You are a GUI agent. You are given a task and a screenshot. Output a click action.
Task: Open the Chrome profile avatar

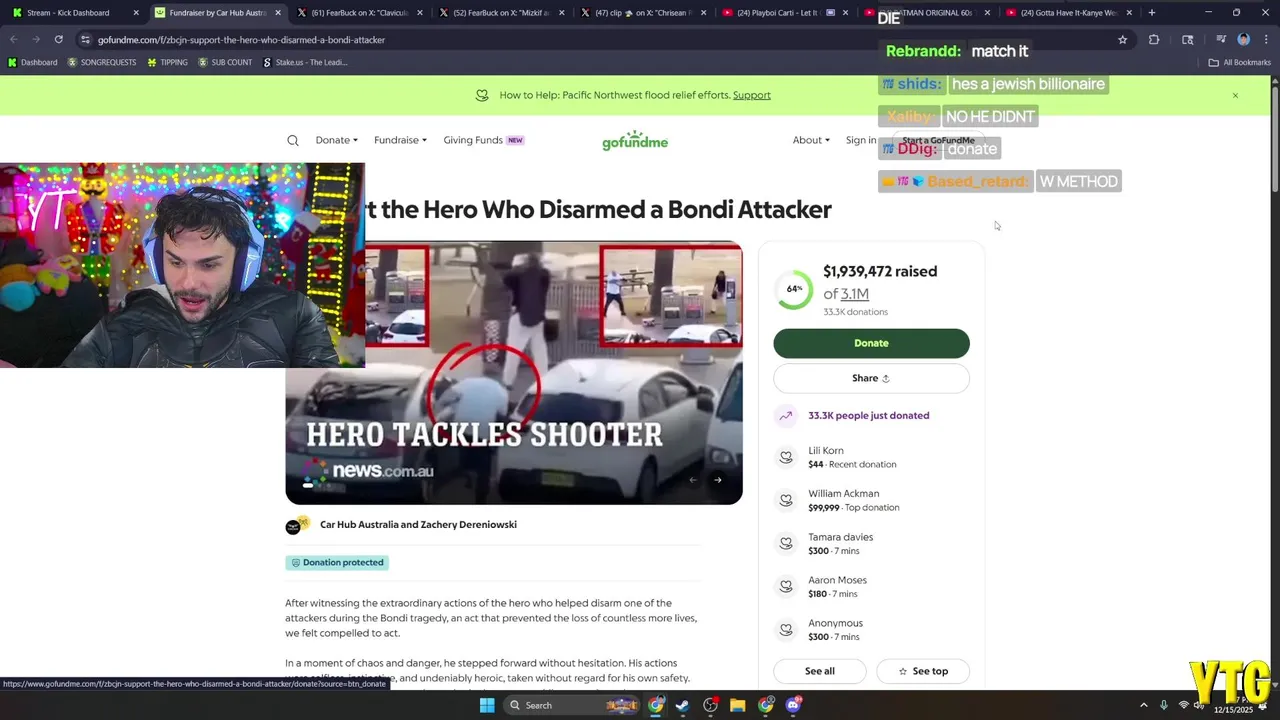tap(1243, 39)
